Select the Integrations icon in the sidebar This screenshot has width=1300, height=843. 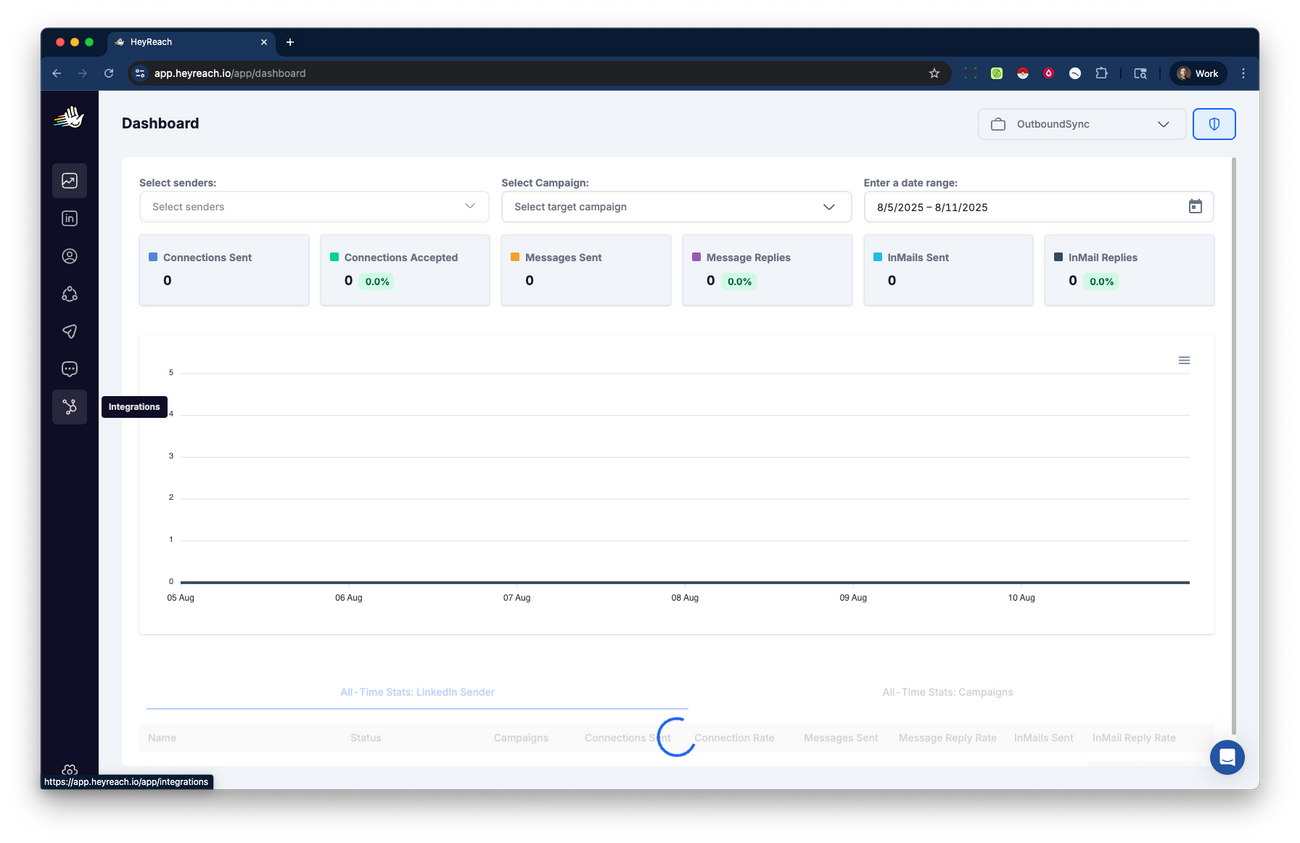(x=69, y=406)
